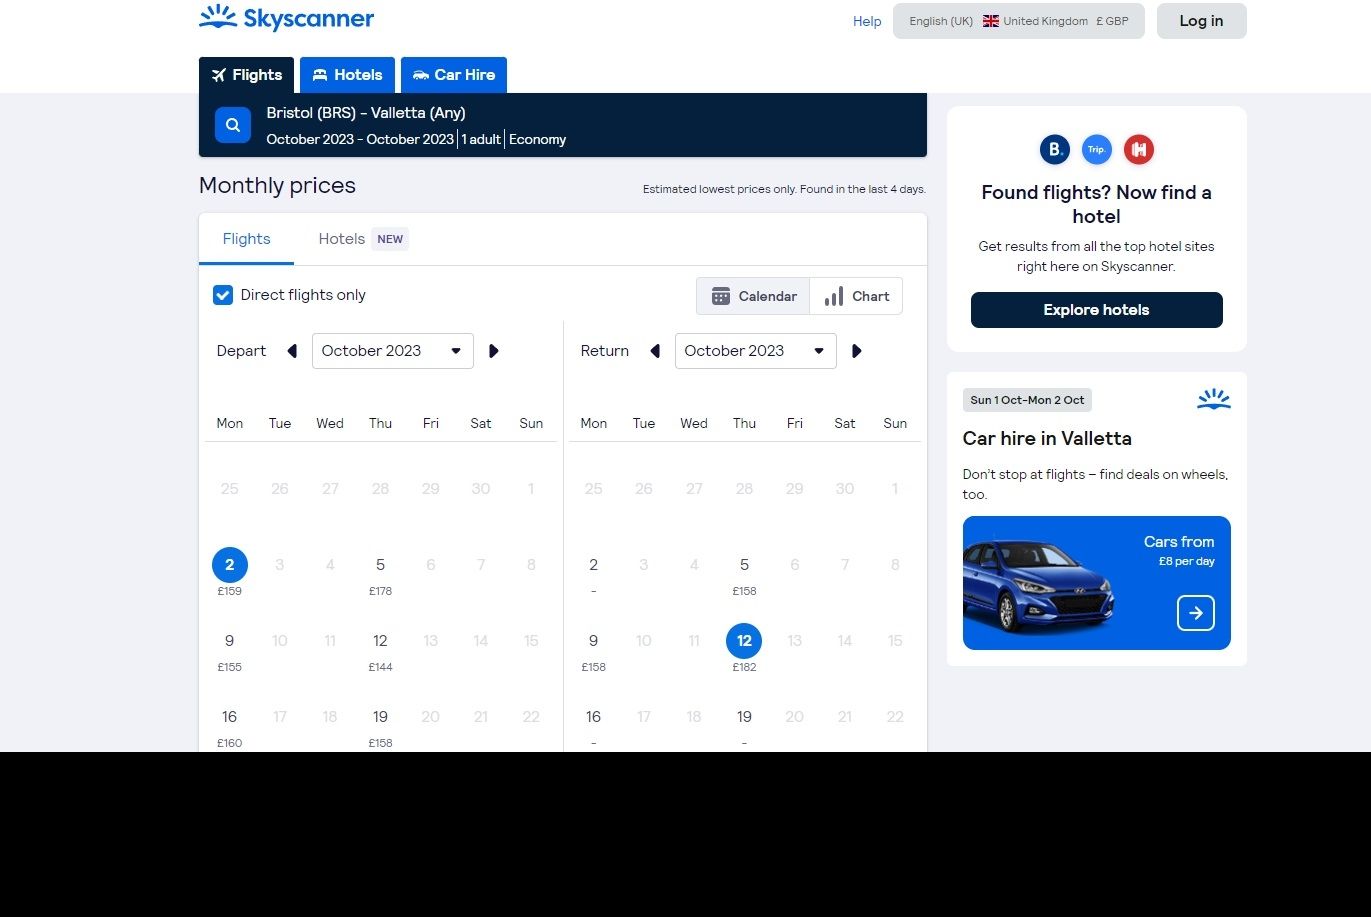Select 12 October as the return date

pos(744,641)
